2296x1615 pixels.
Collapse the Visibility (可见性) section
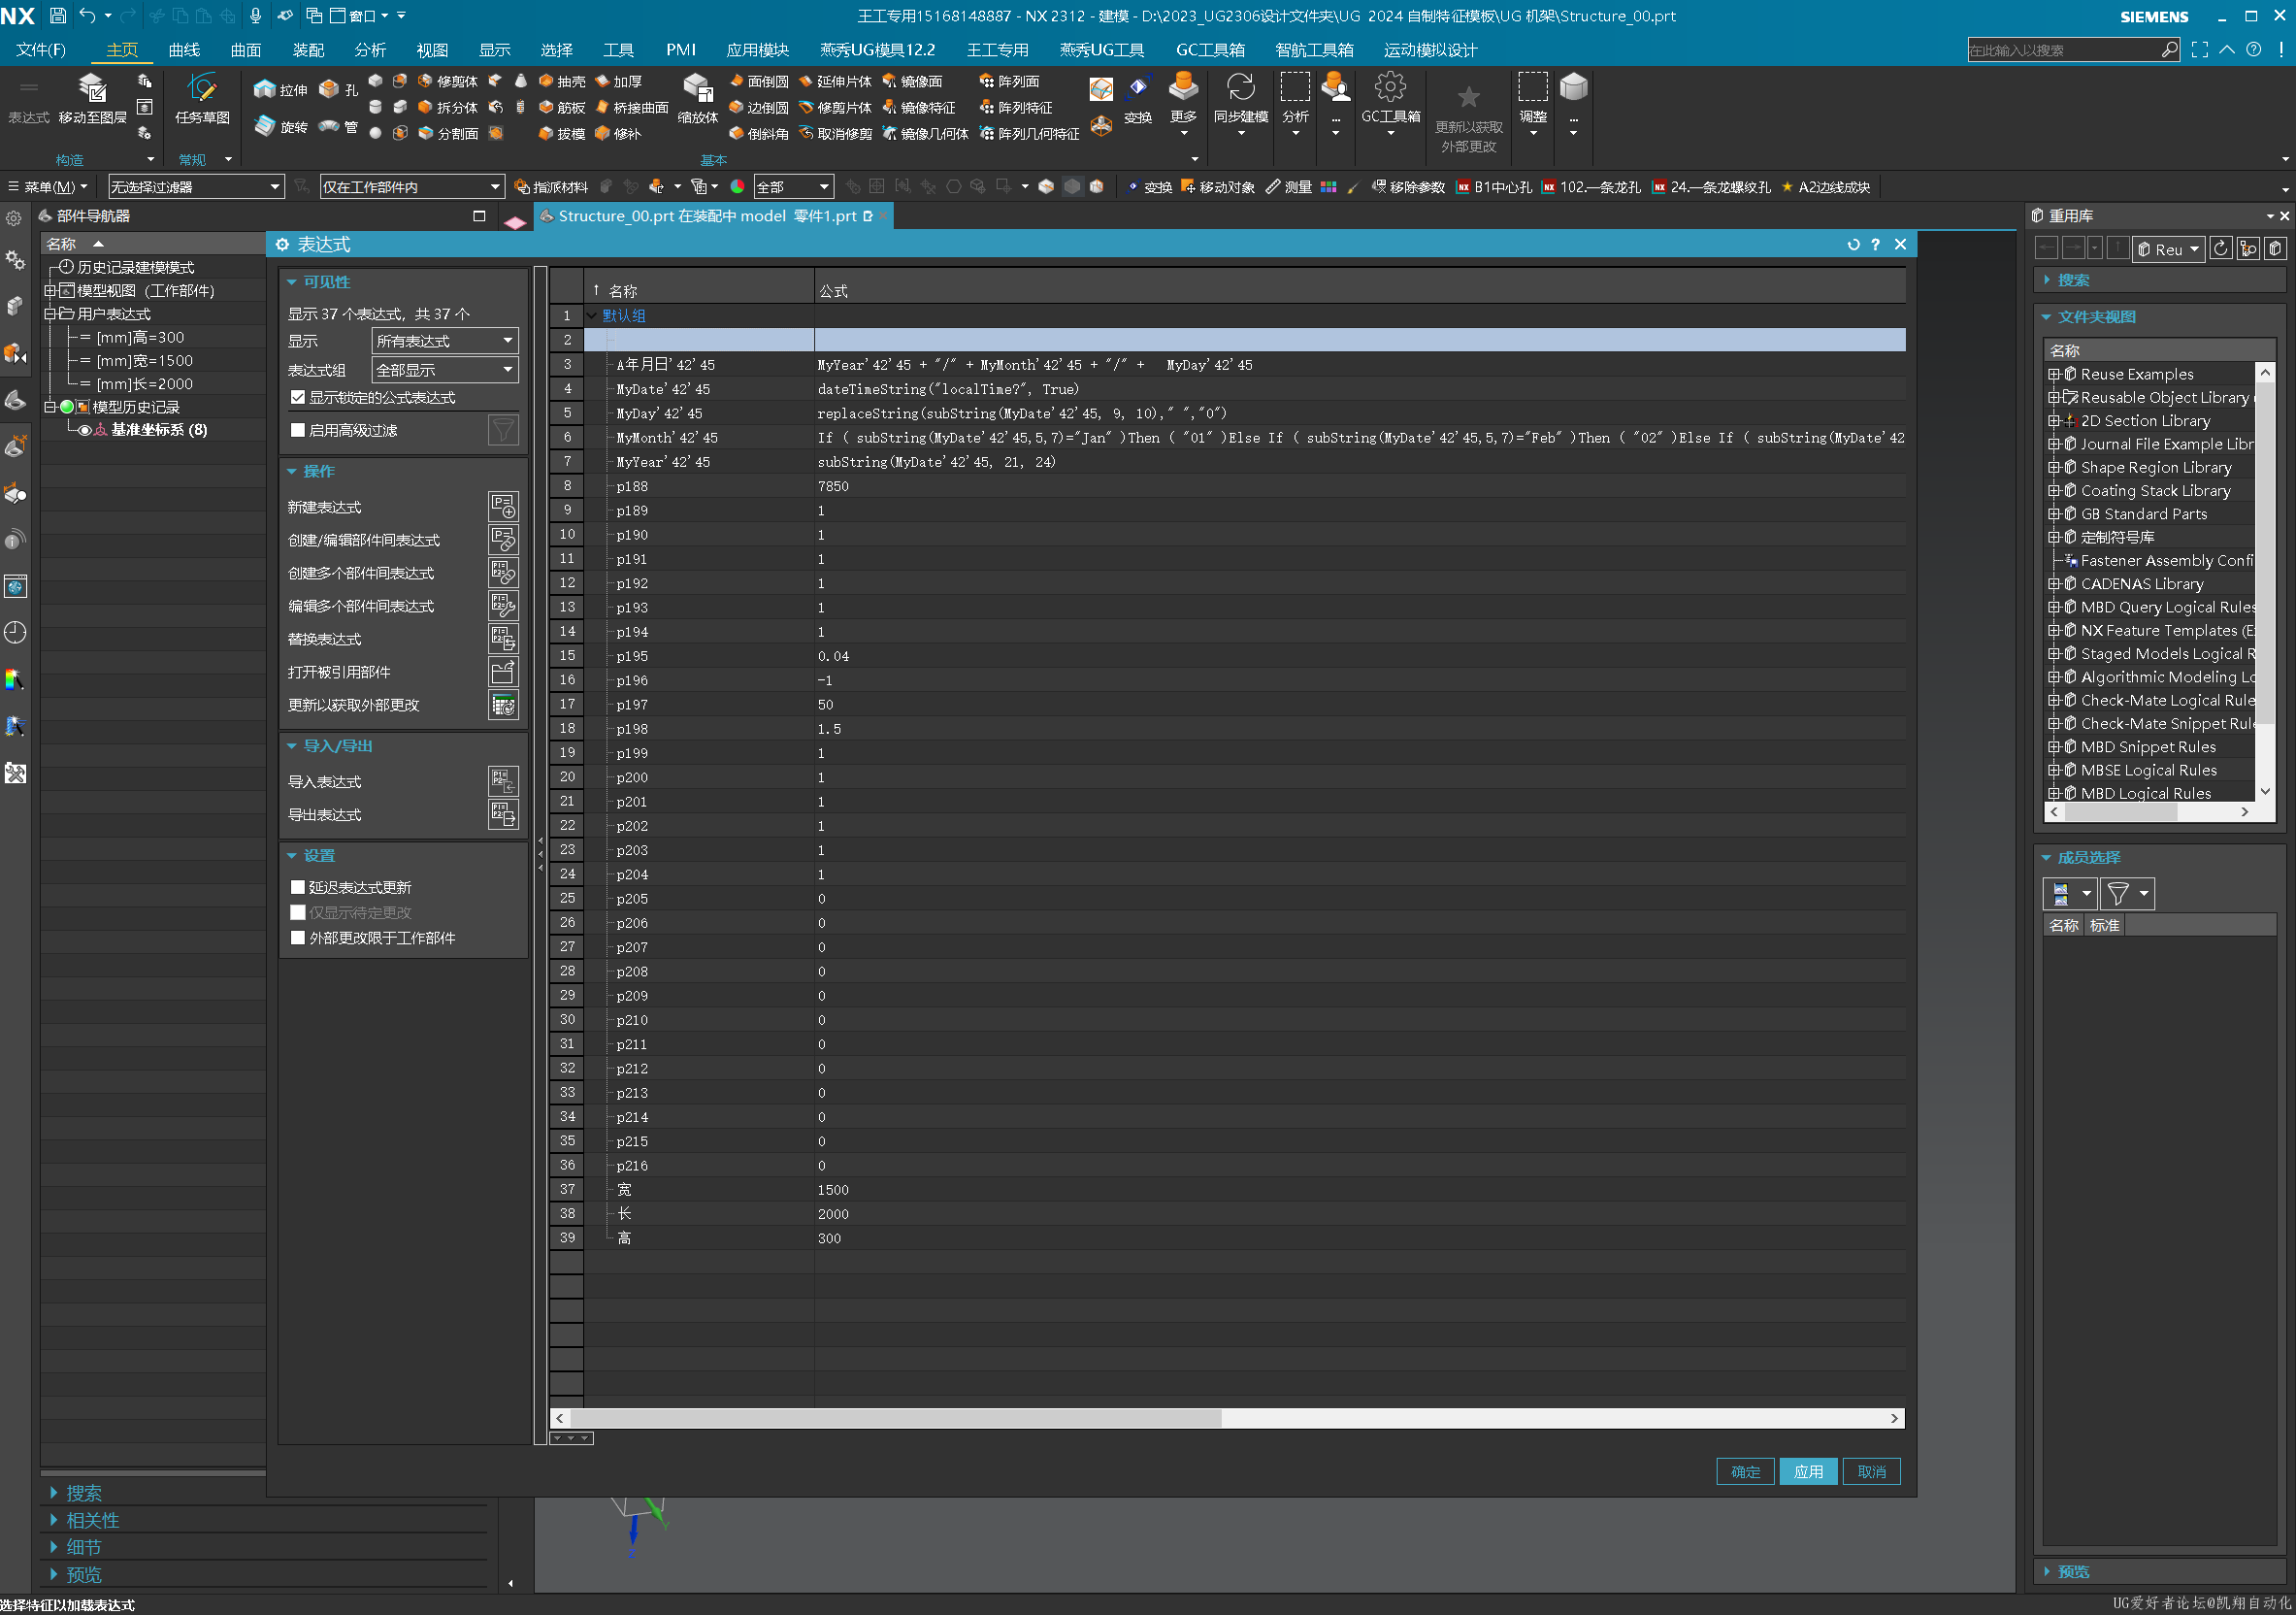click(292, 283)
